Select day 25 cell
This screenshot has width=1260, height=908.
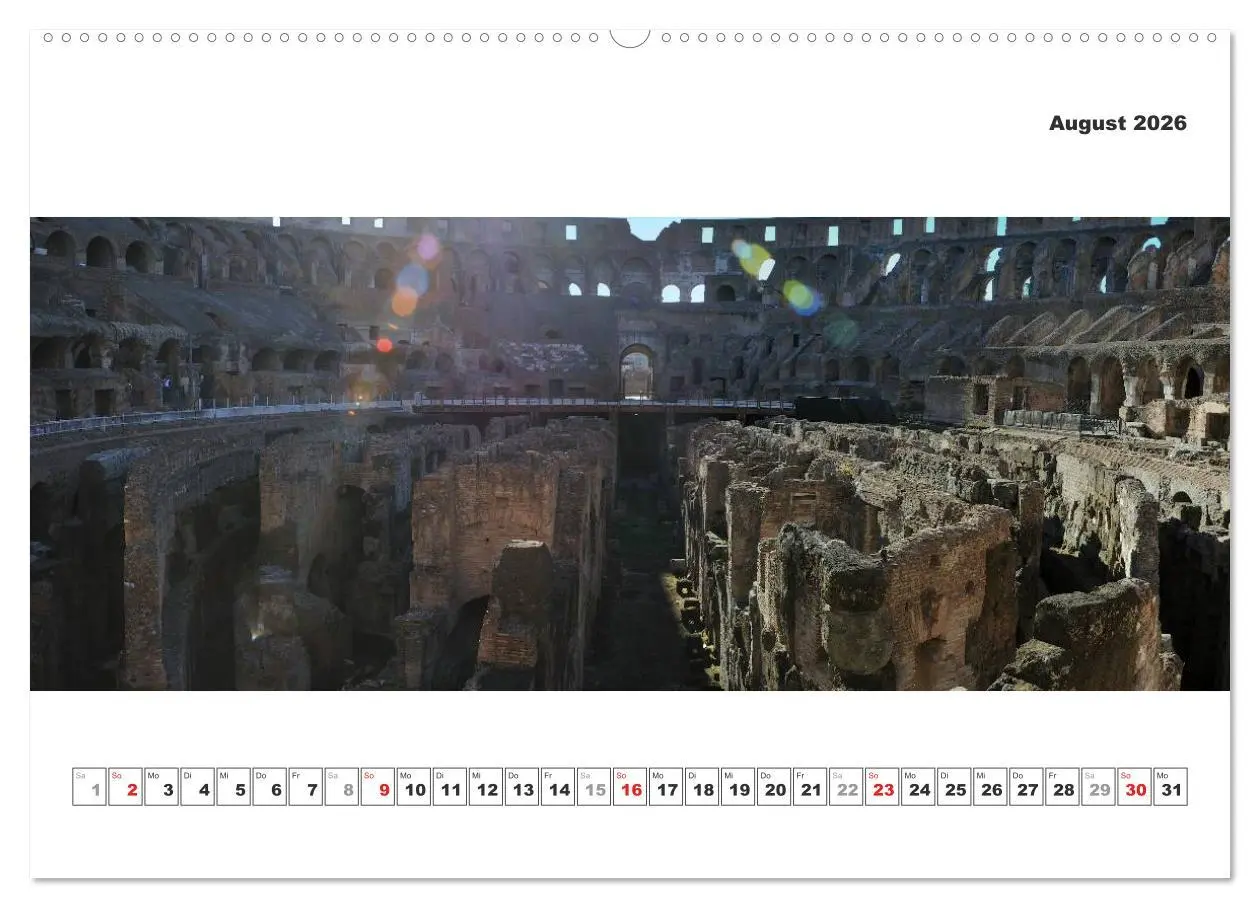click(953, 786)
